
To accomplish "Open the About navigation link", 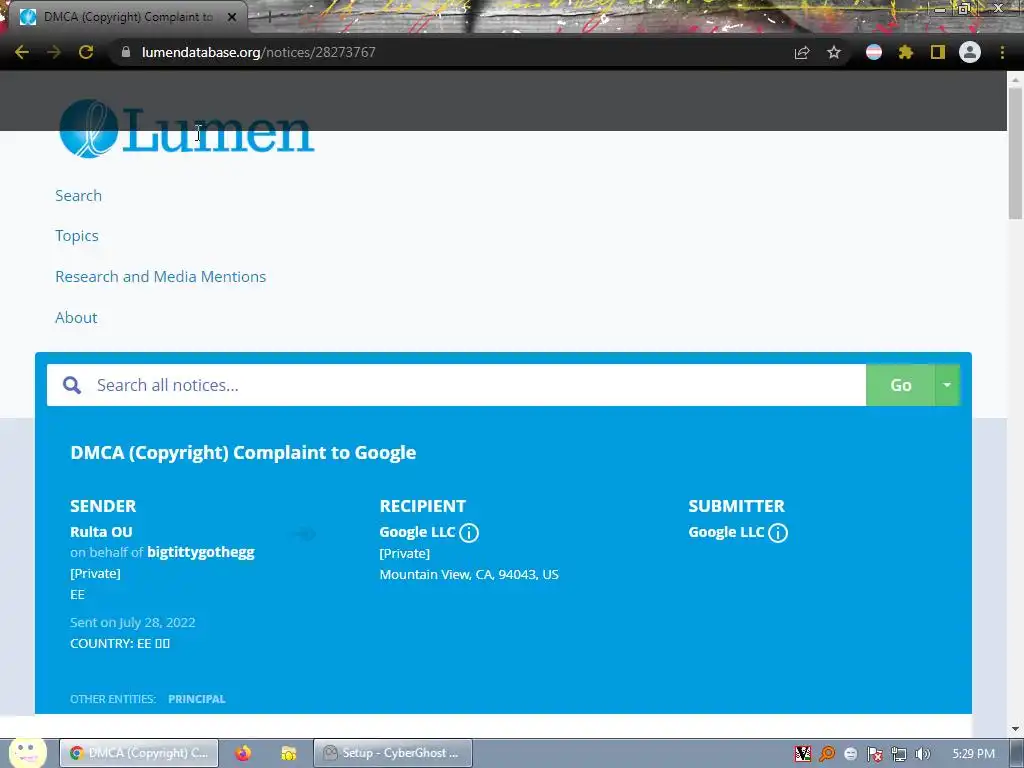I will pos(76,317).
